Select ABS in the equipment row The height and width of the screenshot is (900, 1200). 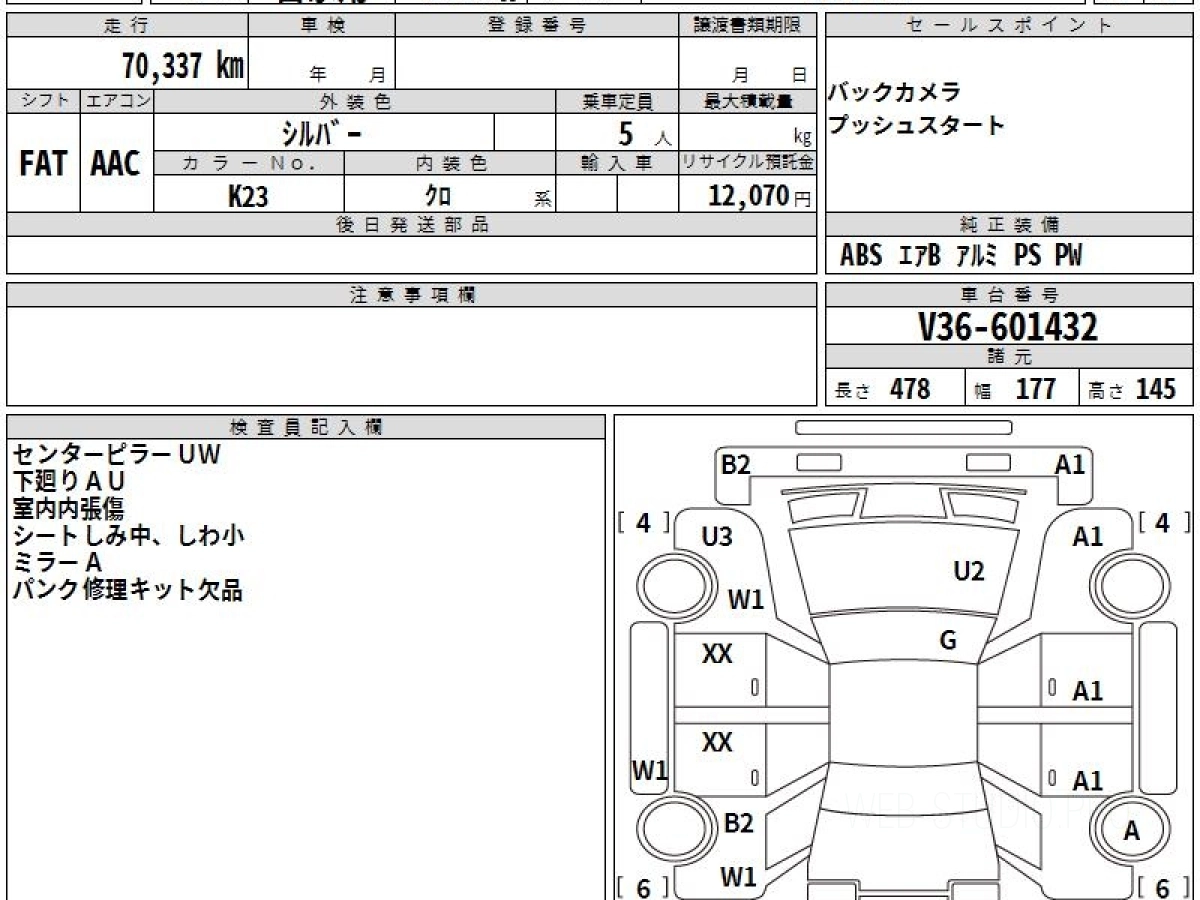[861, 256]
